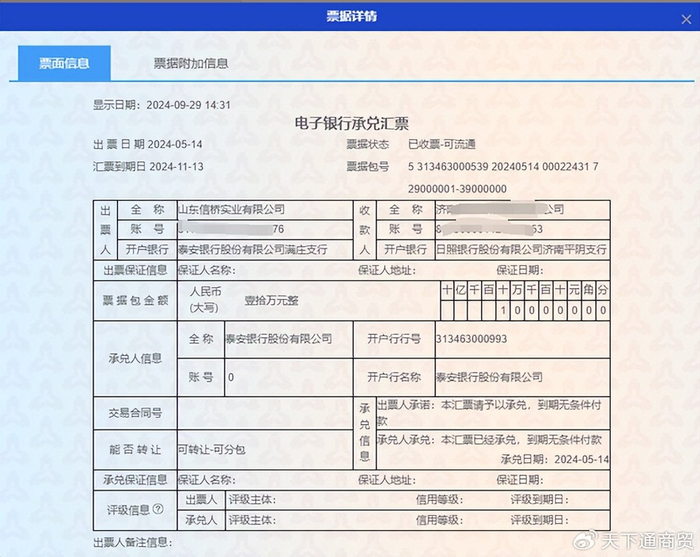The image size is (700, 557).
Task: Select the maturity date 2024-11-13
Action: click(176, 166)
